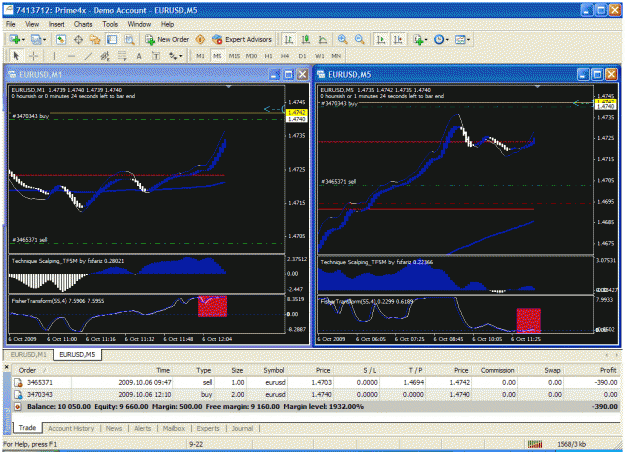Switch to the Experts tab

pos(208,428)
